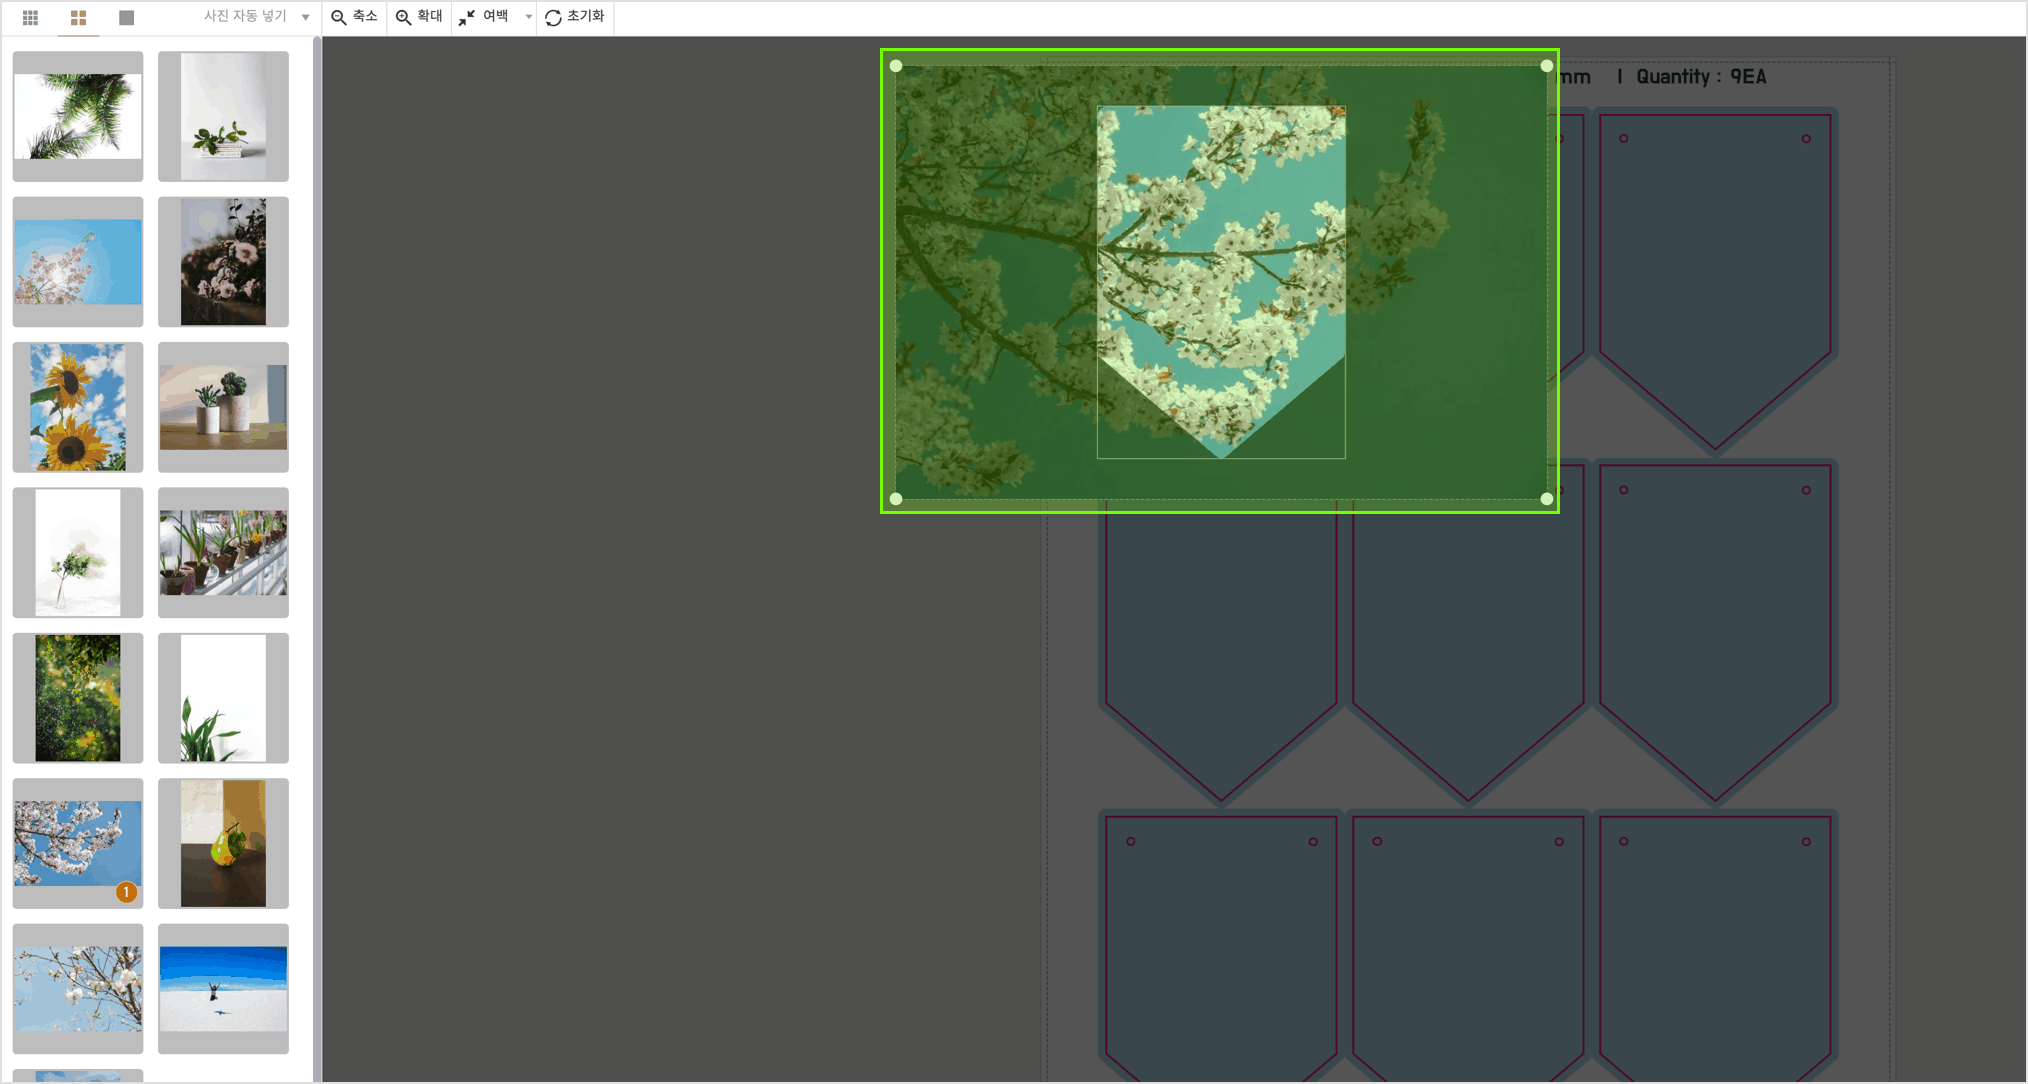Viewport: 2028px width, 1084px height.
Task: Choose the plant on books photo thumbnail
Action: [x=223, y=116]
